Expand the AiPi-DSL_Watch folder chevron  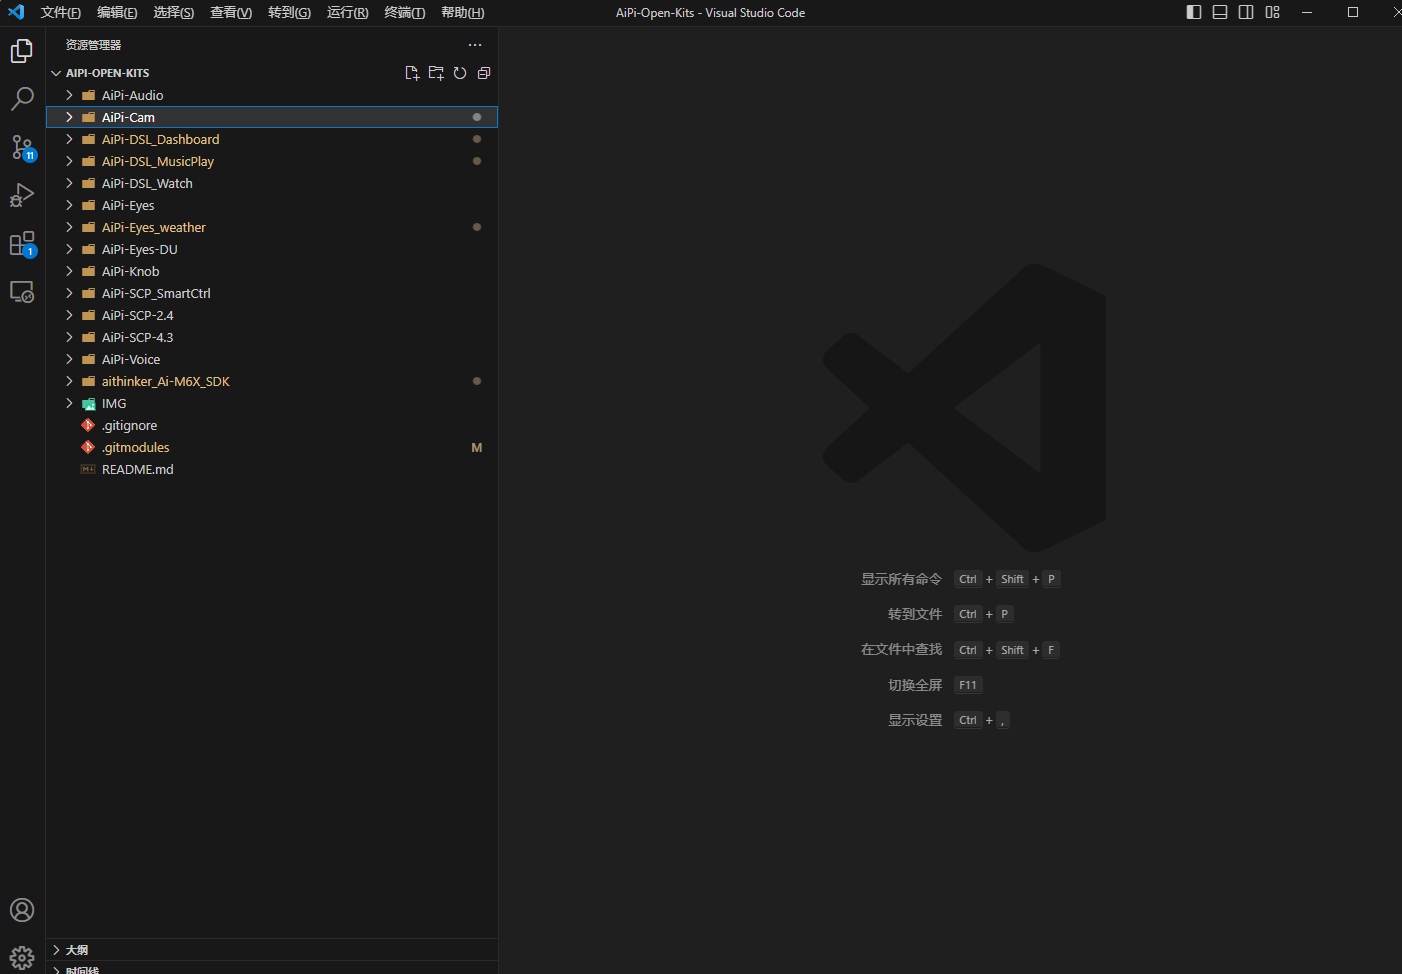(69, 183)
